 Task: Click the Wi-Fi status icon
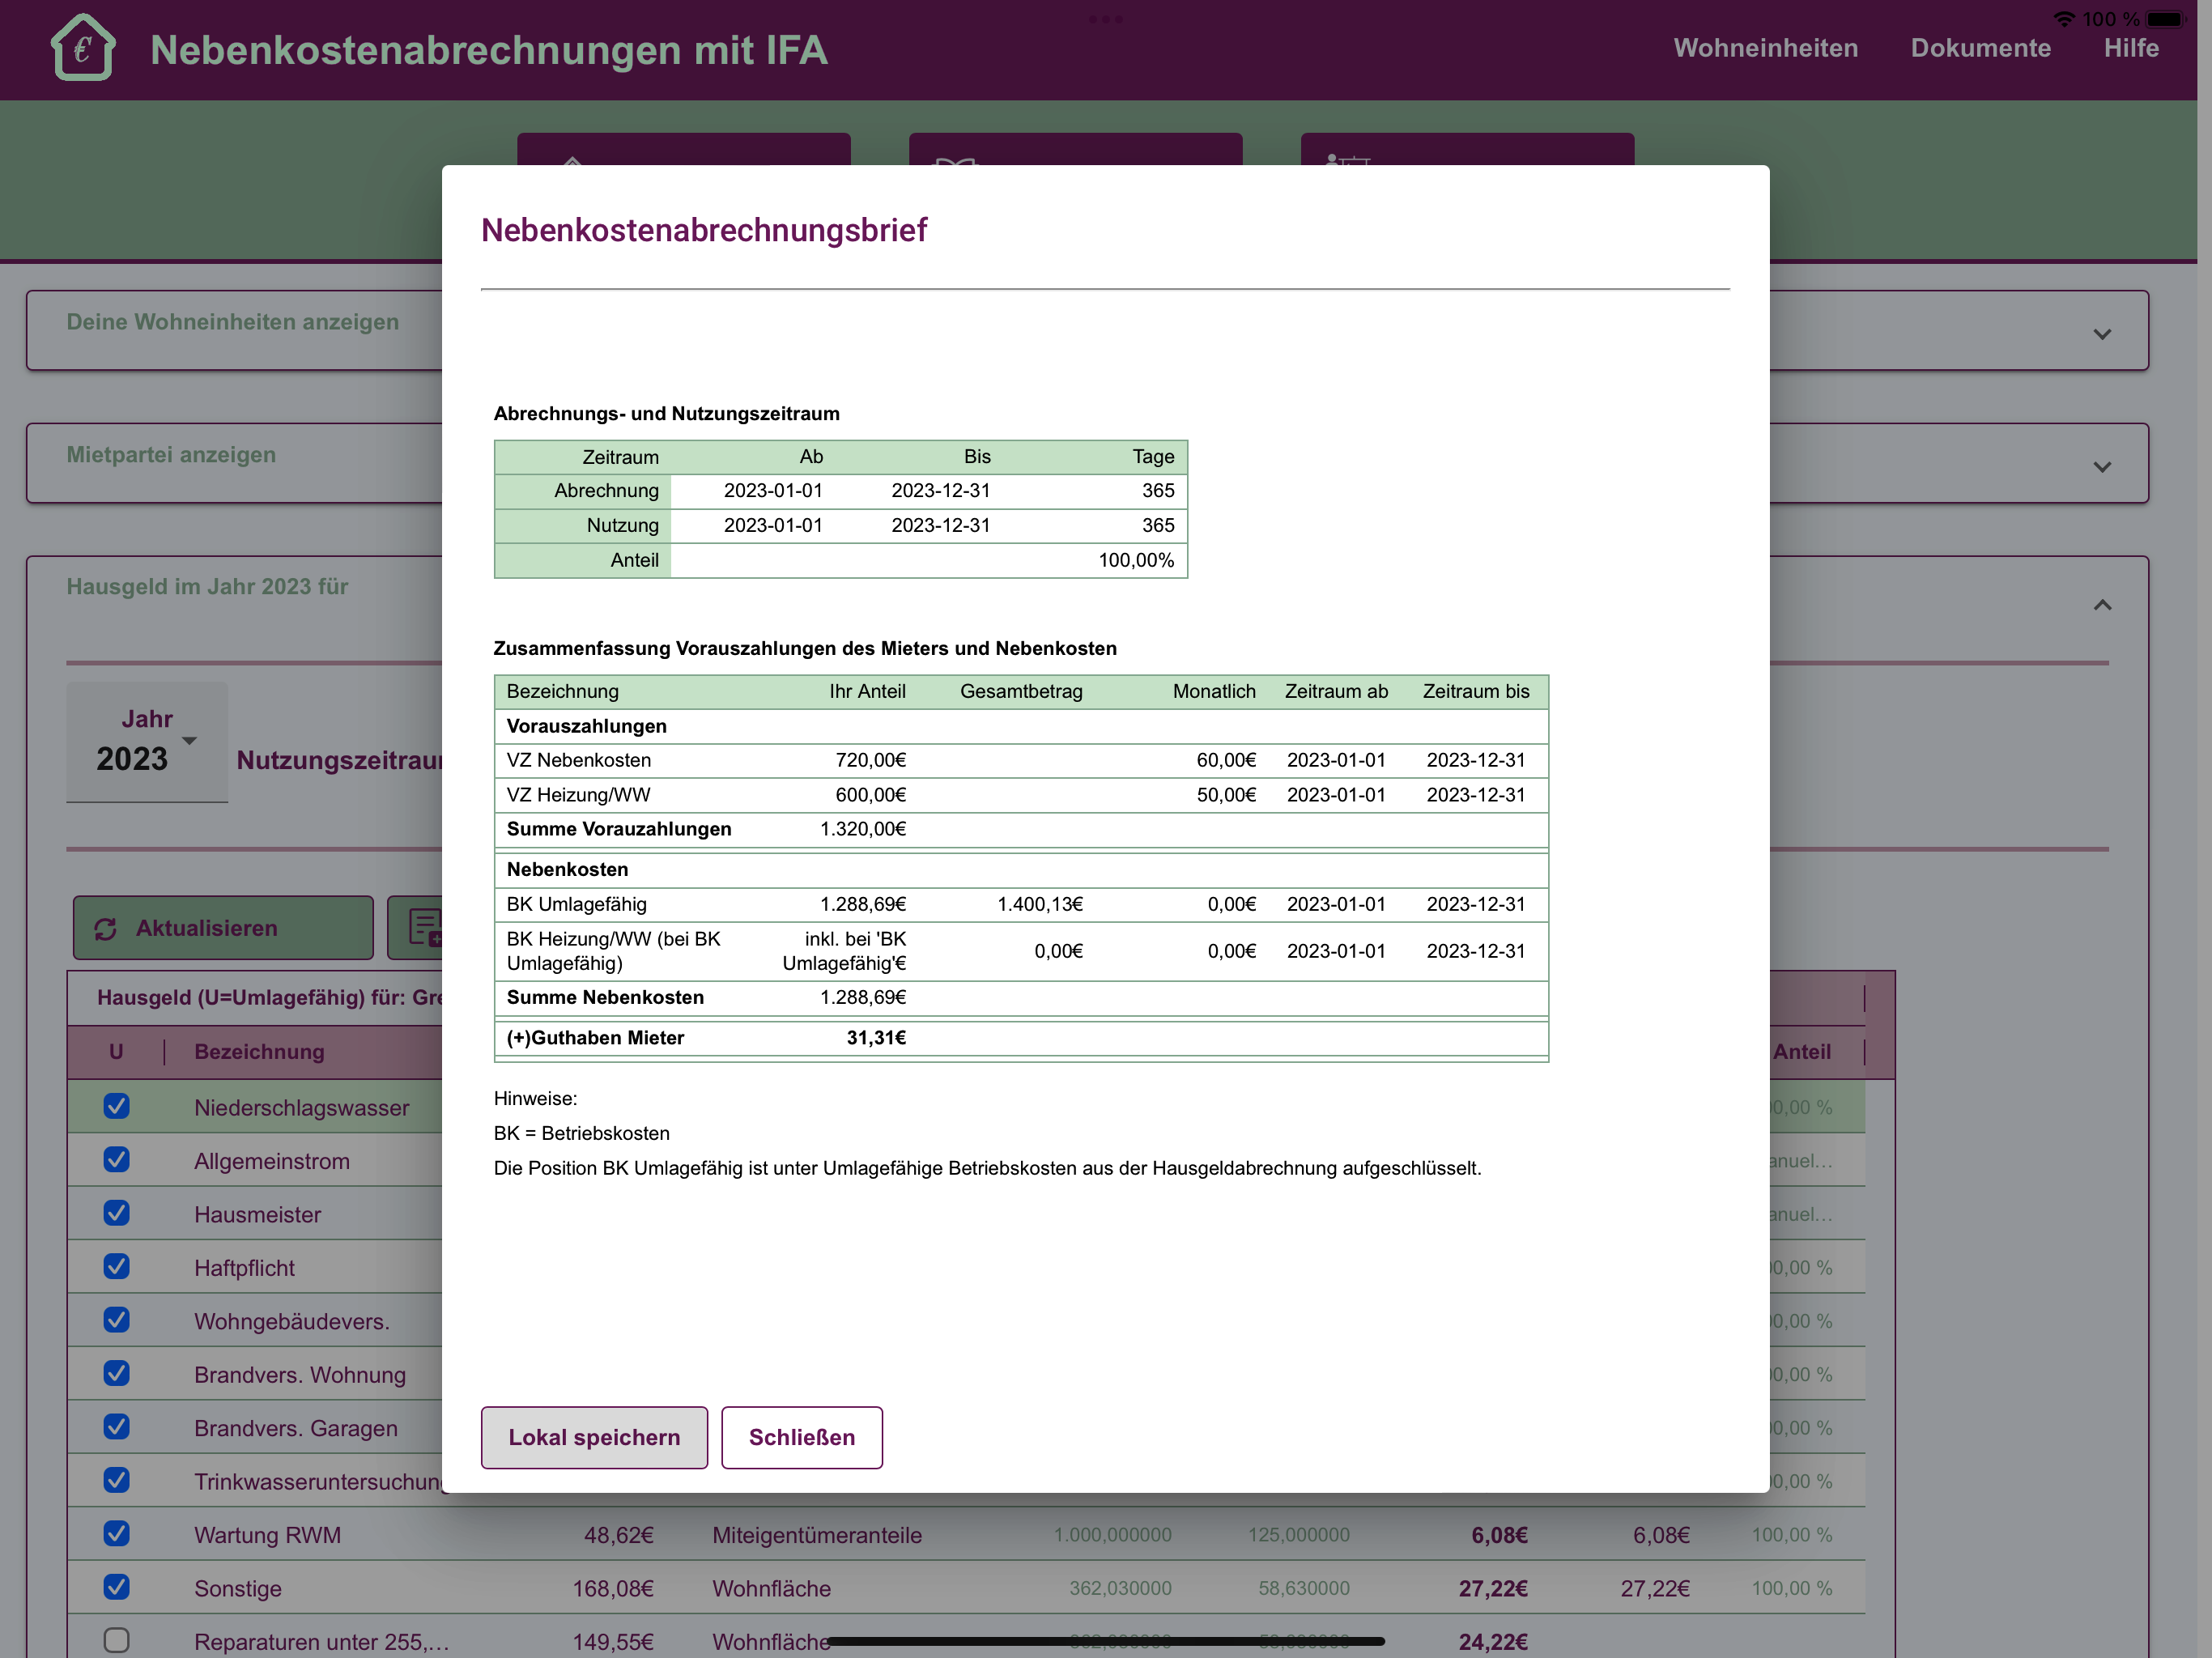point(2064,19)
